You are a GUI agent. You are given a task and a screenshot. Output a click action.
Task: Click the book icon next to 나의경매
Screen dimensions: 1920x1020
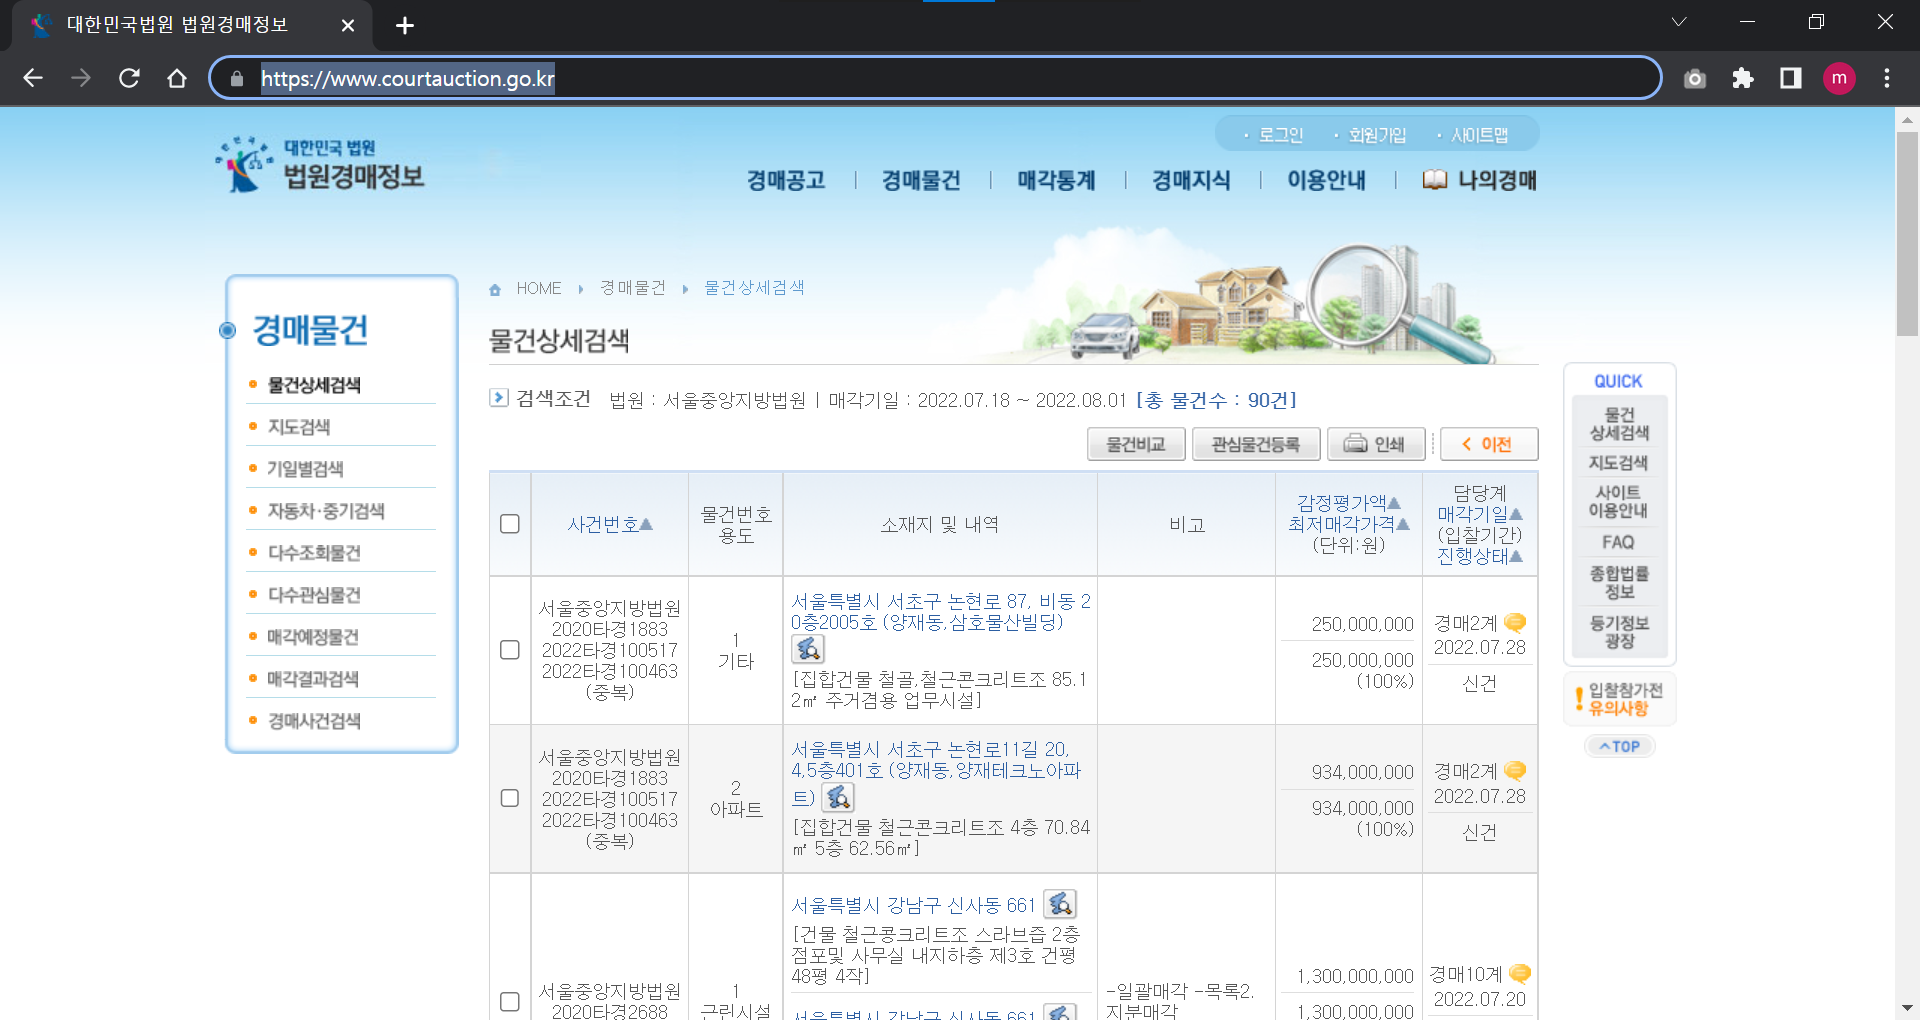[1435, 180]
